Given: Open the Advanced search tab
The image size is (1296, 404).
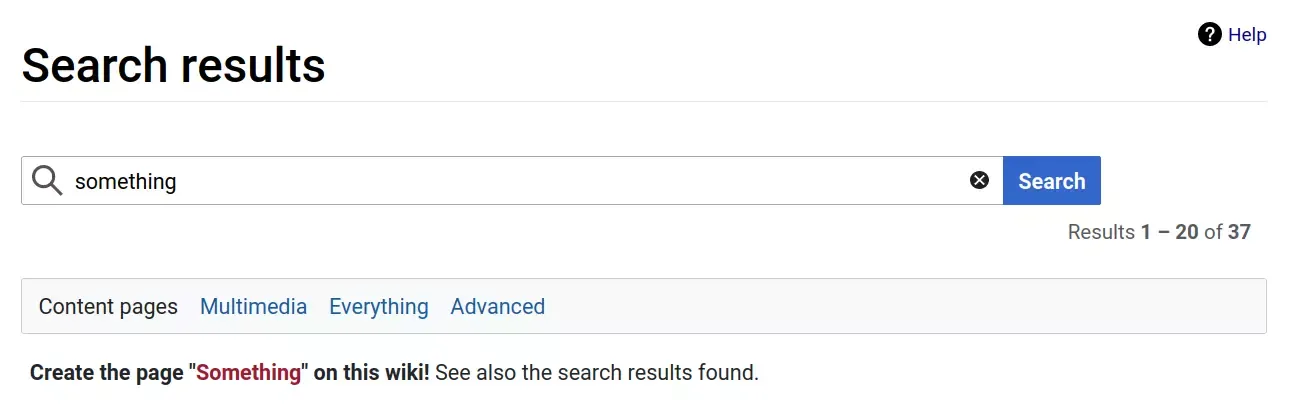Looking at the screenshot, I should 497,307.
